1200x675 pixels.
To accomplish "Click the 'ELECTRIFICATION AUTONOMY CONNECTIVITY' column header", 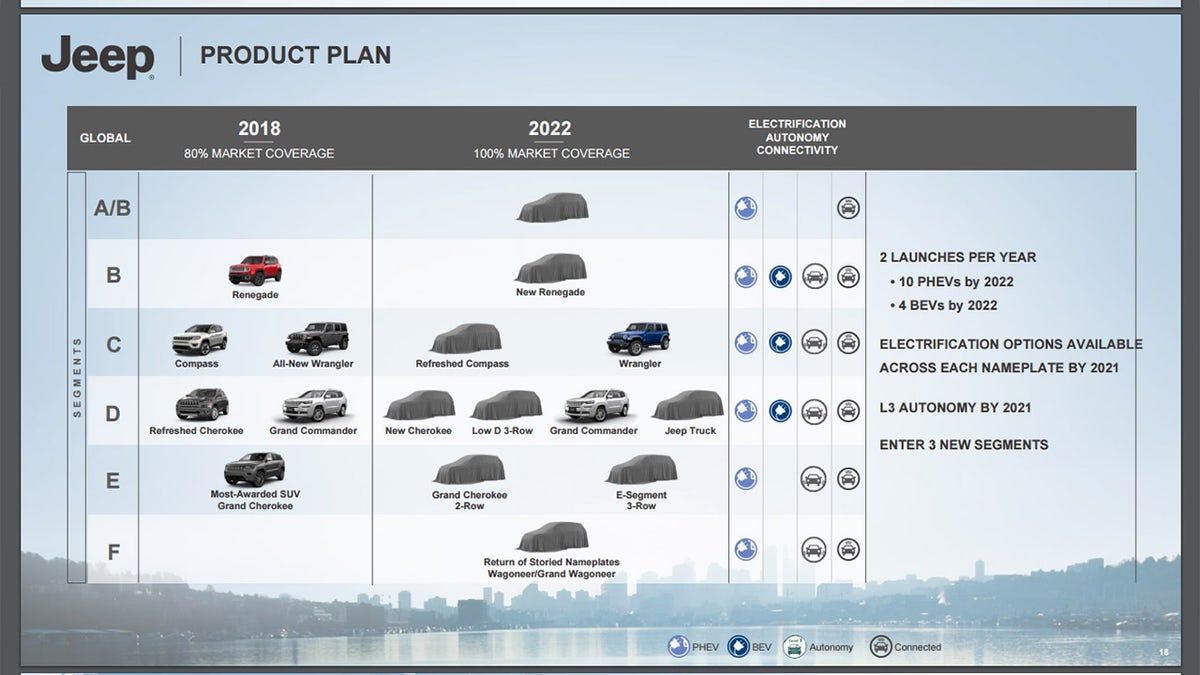I will click(797, 137).
